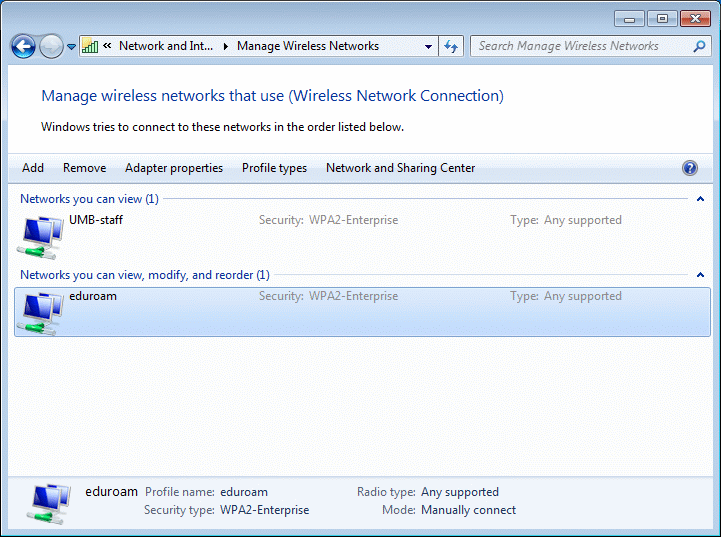This screenshot has height=537, width=721.
Task: Select the UMB-staff network icon
Action: [40, 237]
